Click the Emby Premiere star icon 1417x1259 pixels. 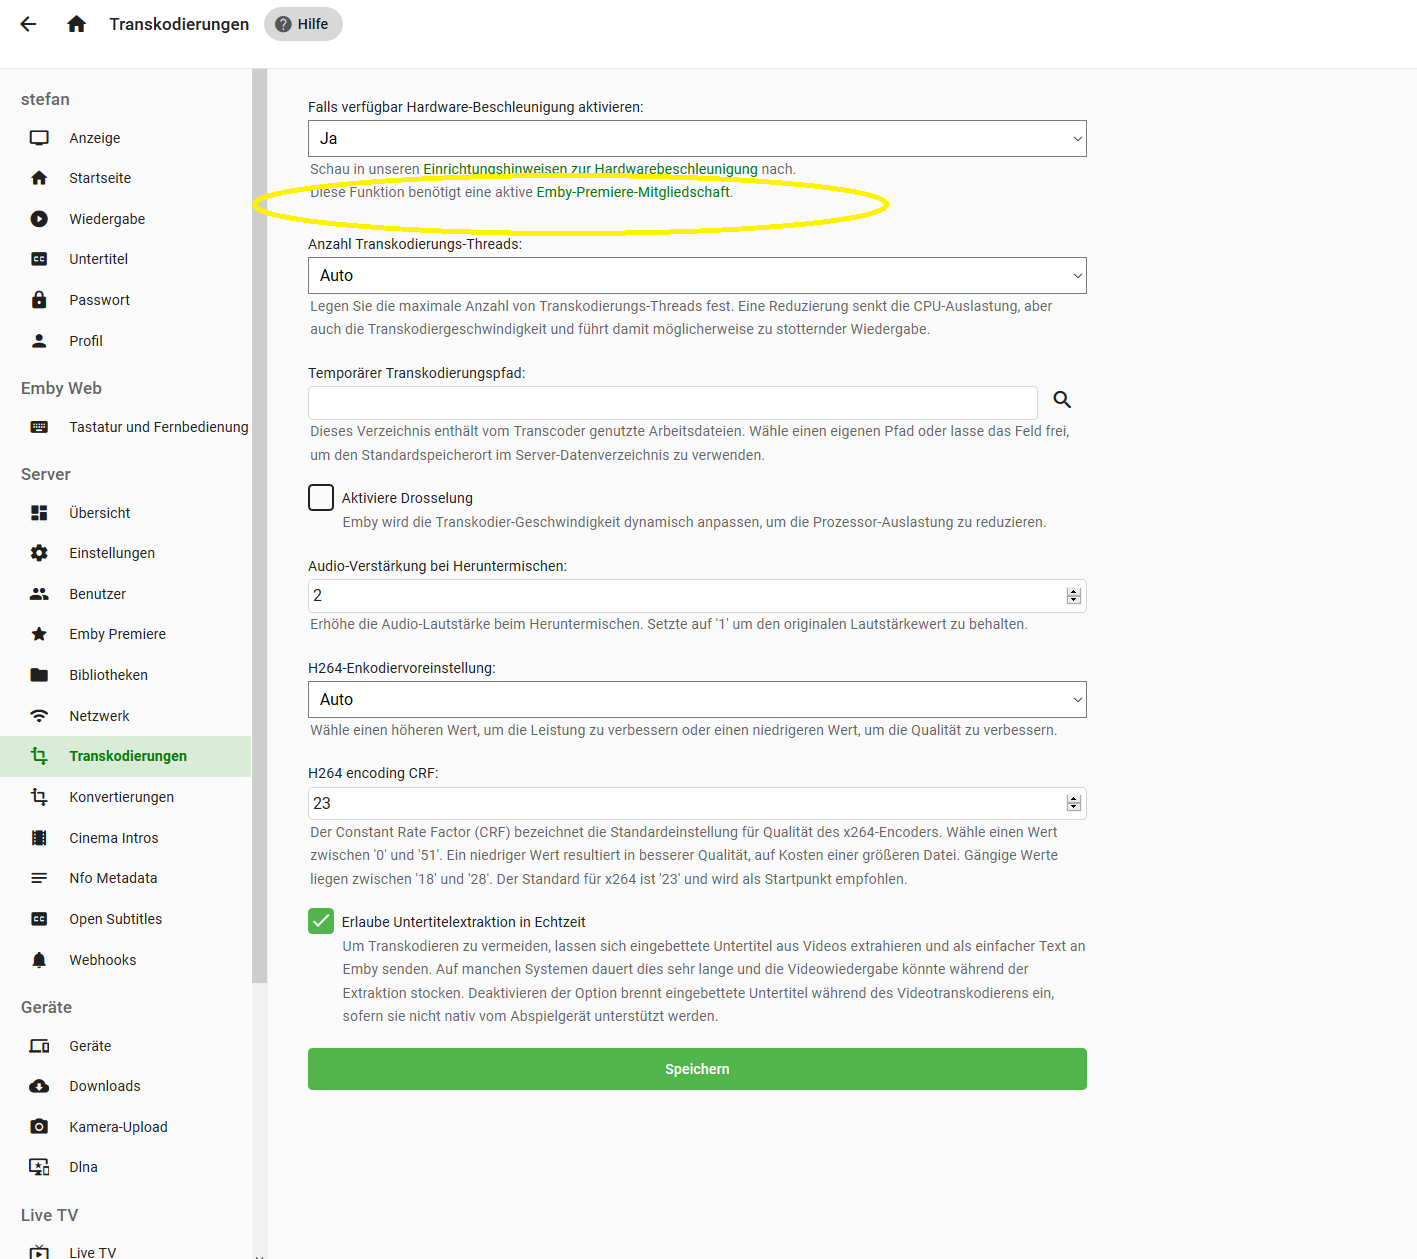point(39,634)
